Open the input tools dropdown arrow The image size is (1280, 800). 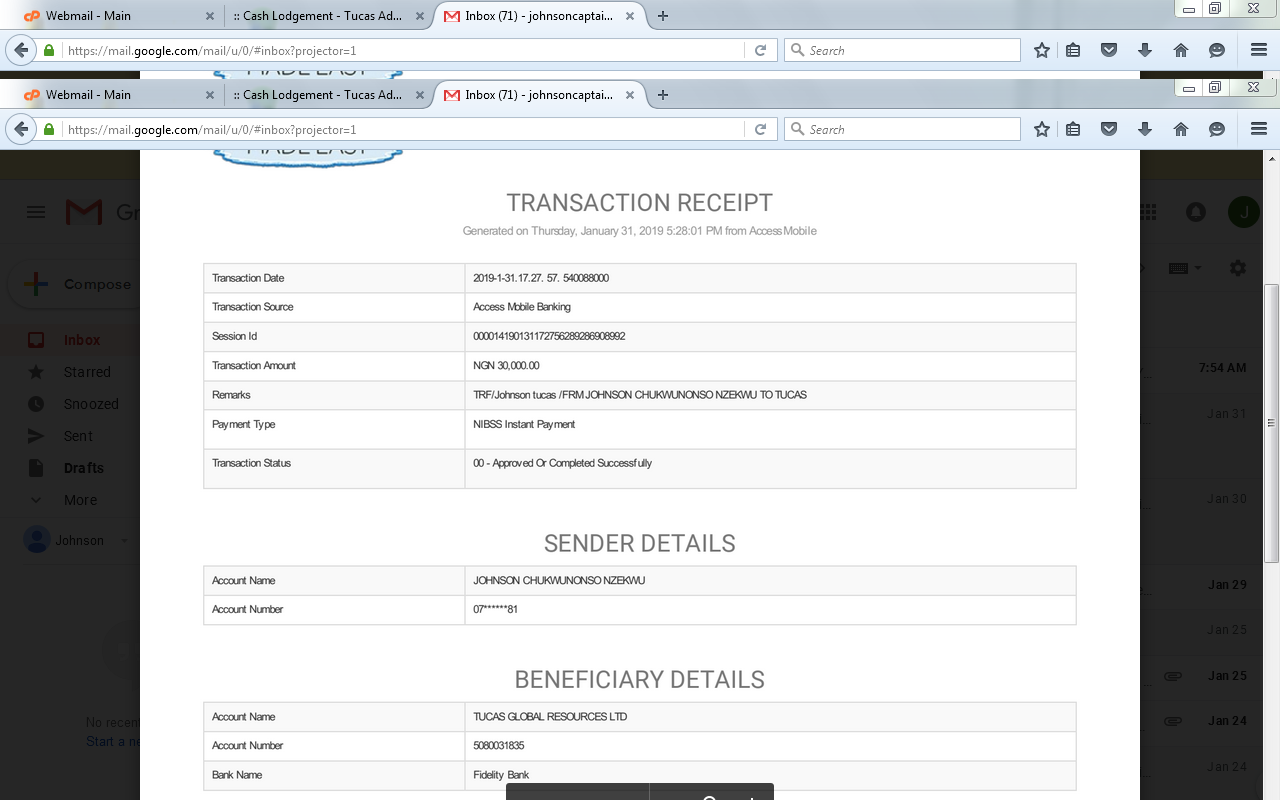pos(1198,268)
